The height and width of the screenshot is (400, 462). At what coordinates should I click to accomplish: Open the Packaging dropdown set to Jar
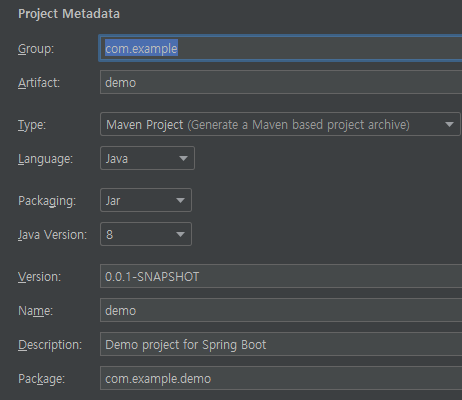(x=146, y=200)
